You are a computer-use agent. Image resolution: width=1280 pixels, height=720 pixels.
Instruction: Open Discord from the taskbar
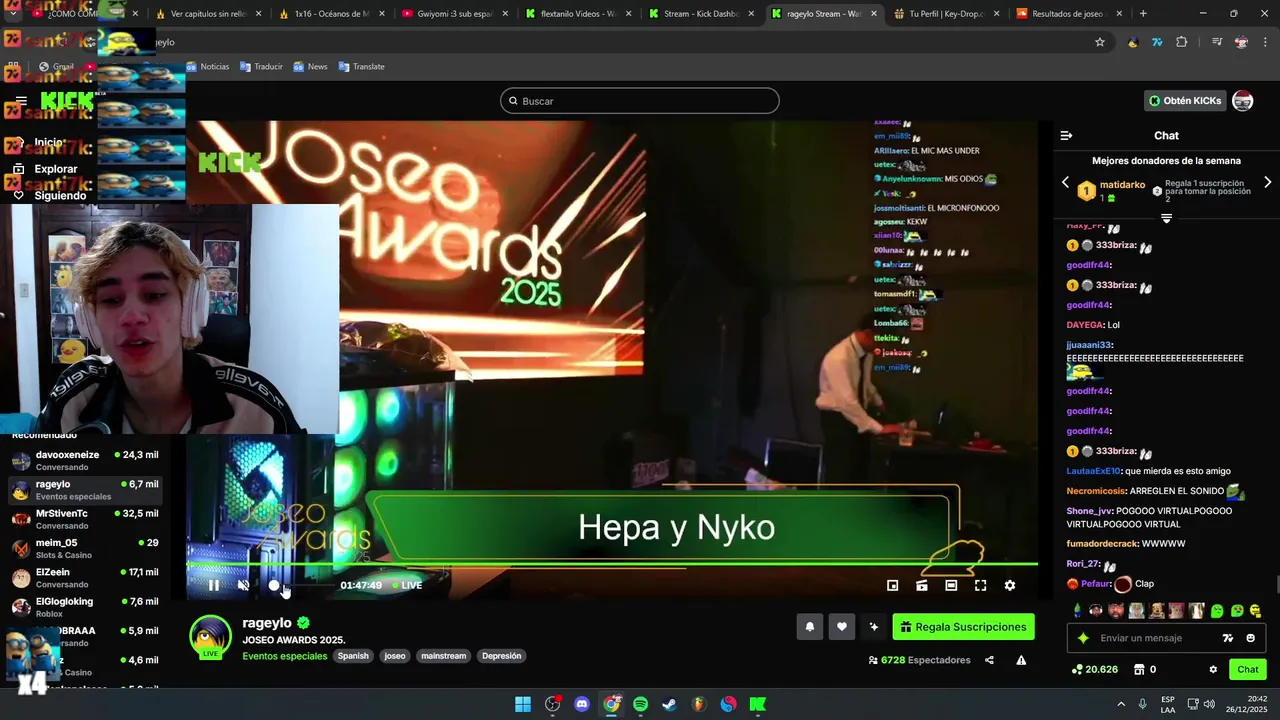(x=582, y=704)
